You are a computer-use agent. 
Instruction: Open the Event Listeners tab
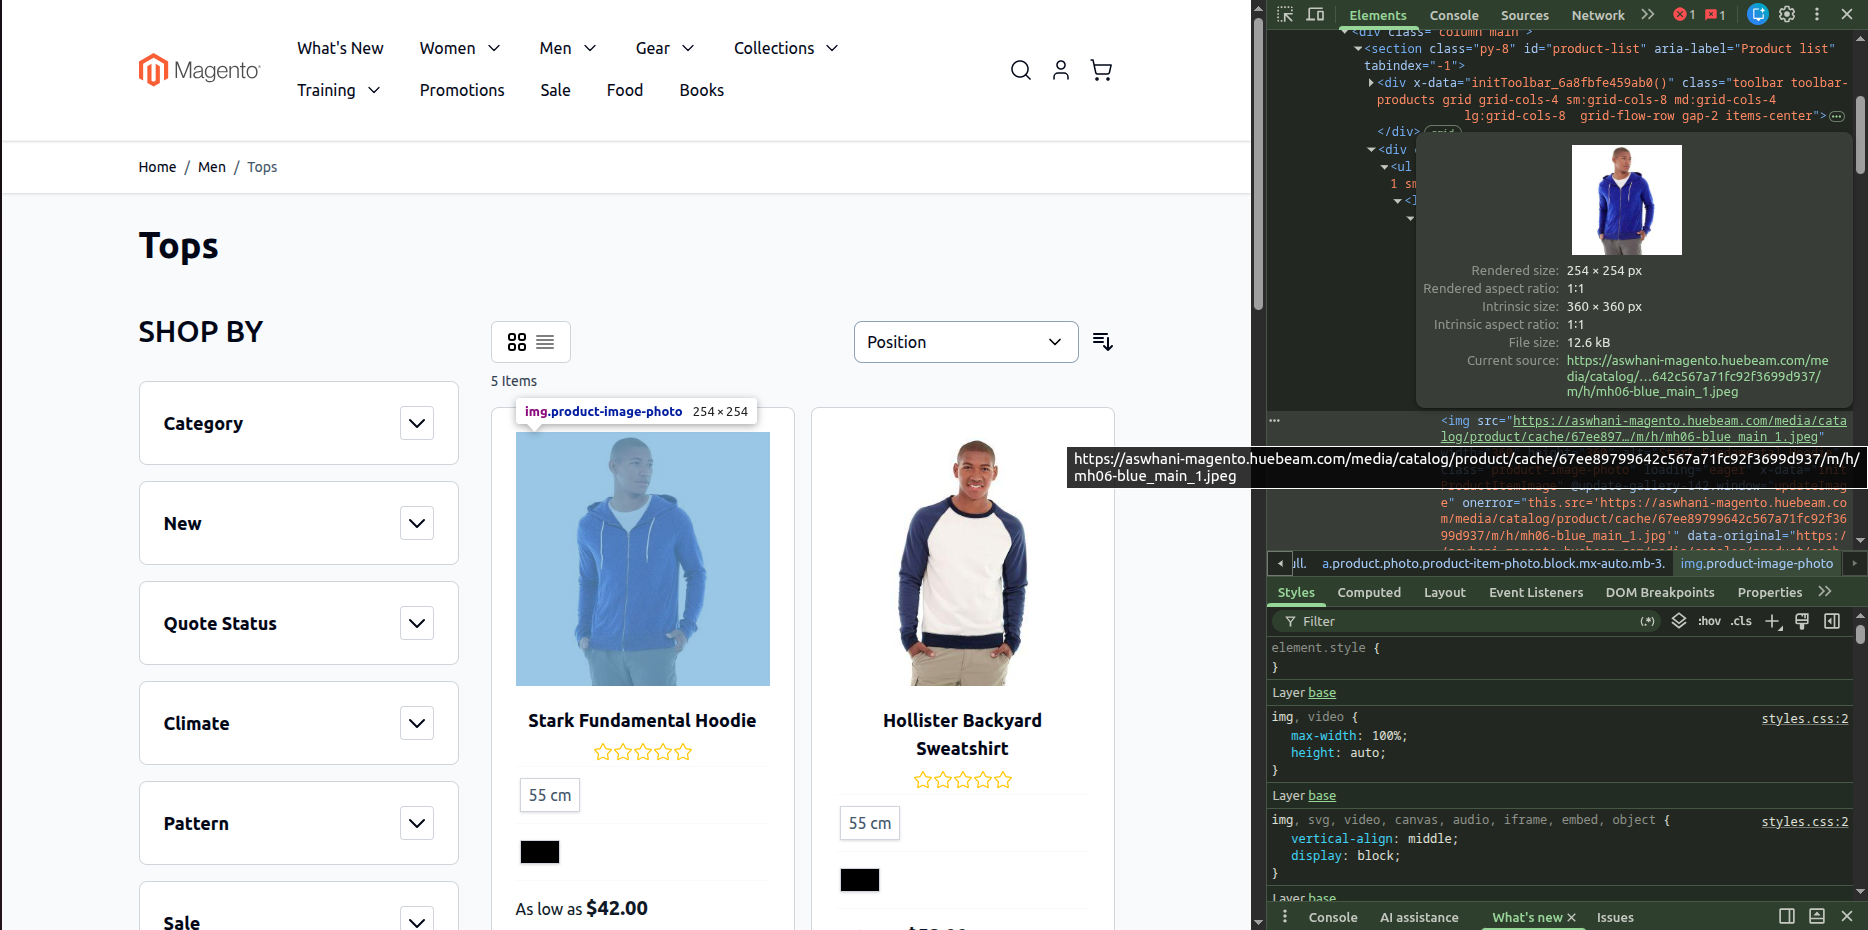pyautogui.click(x=1536, y=592)
